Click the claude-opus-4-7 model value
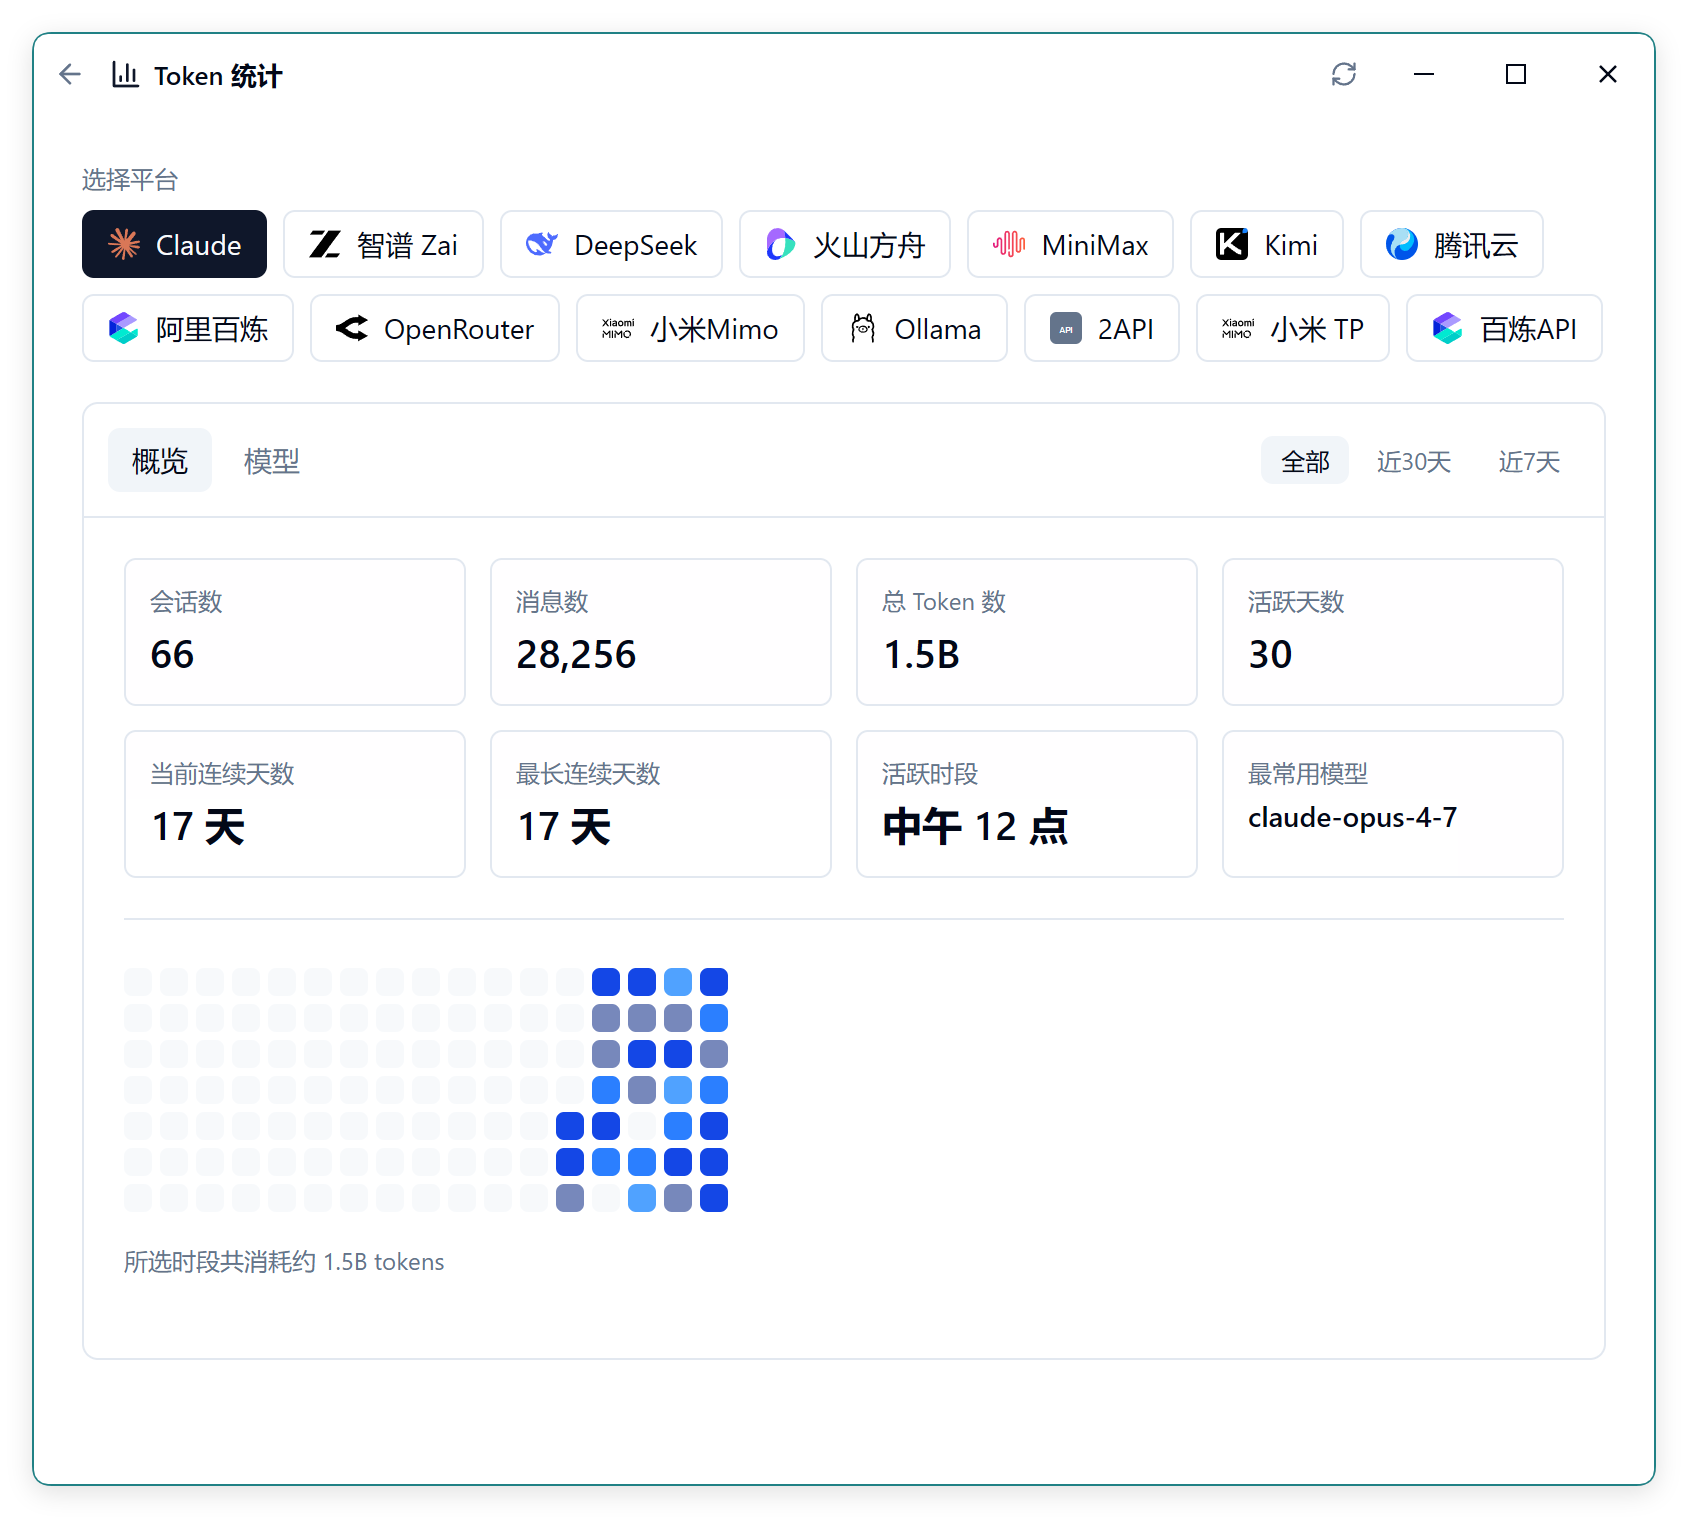1688x1518 pixels. click(x=1352, y=818)
